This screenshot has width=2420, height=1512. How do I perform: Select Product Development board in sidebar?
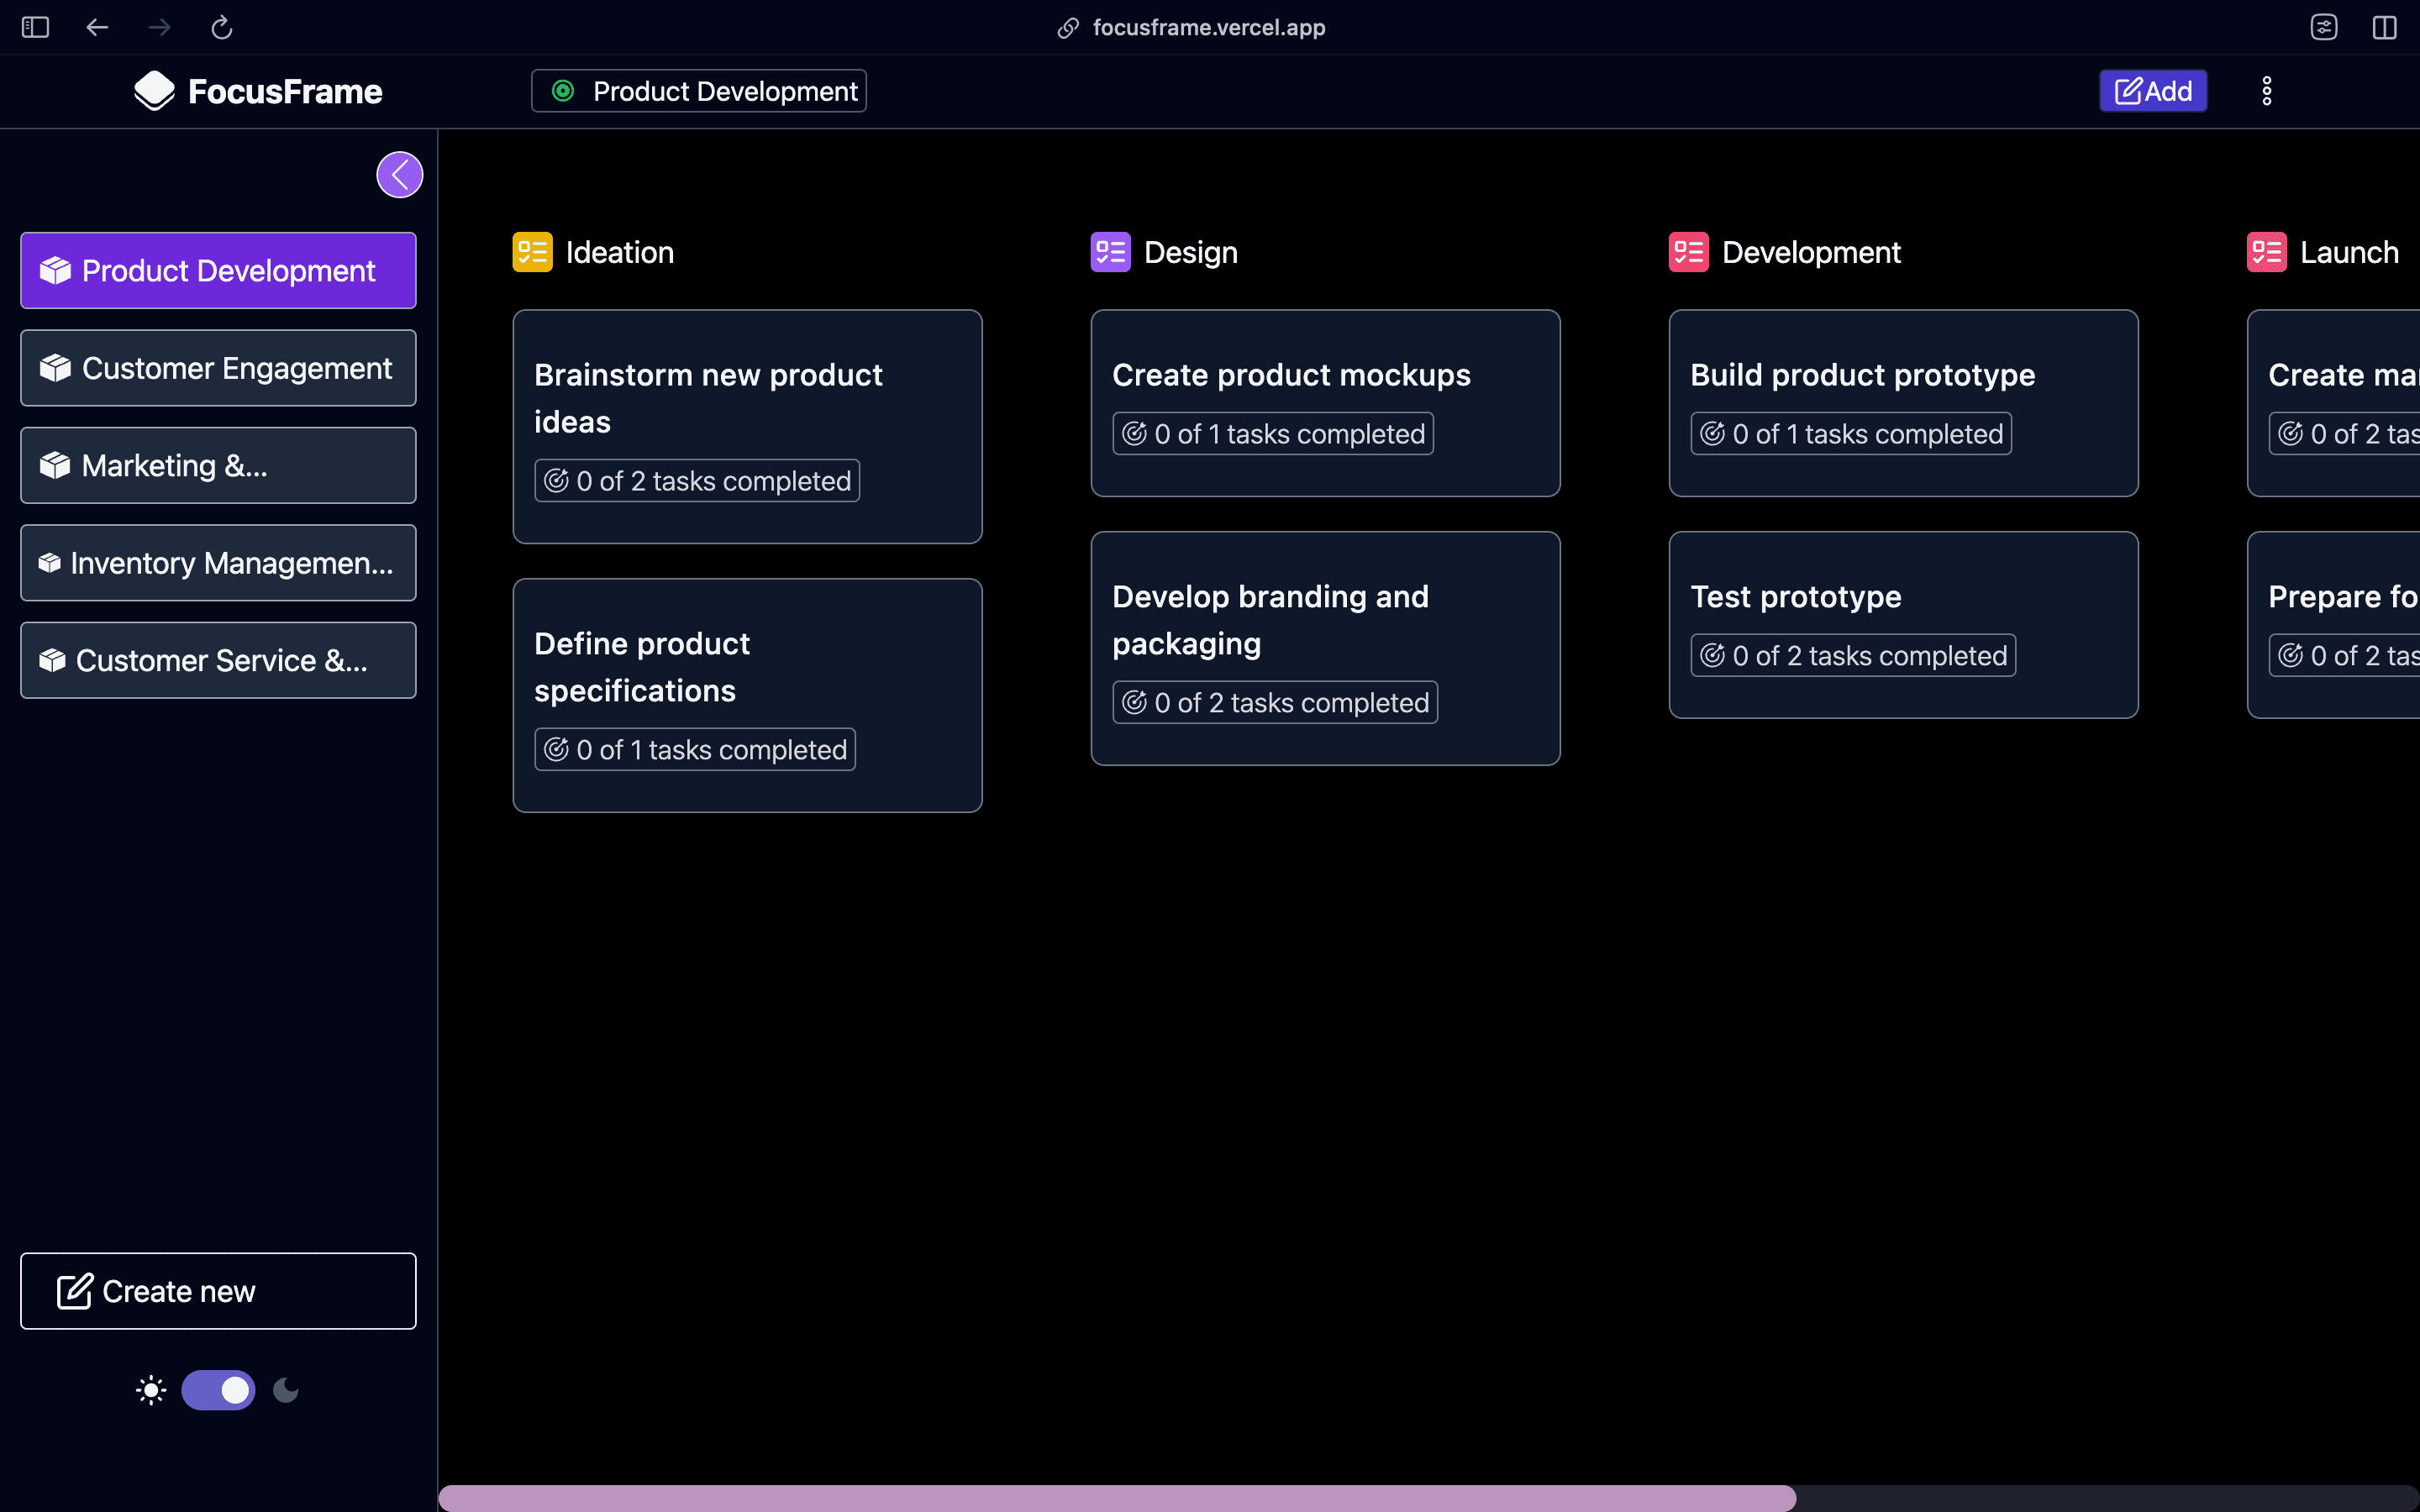pos(218,271)
